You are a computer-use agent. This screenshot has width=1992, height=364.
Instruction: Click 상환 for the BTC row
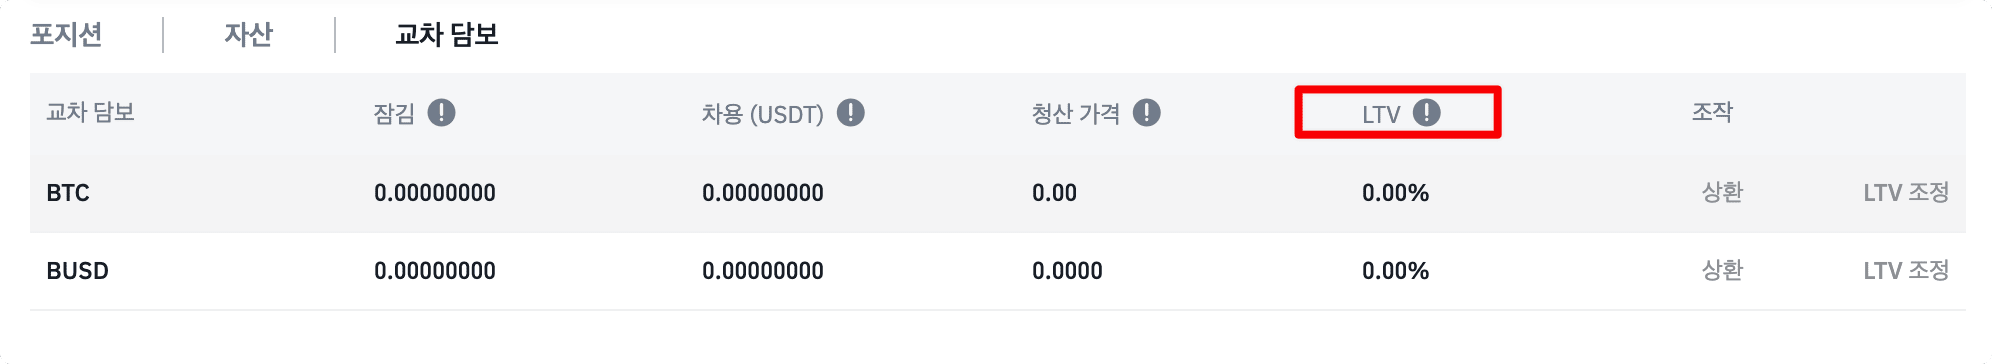tap(1722, 192)
